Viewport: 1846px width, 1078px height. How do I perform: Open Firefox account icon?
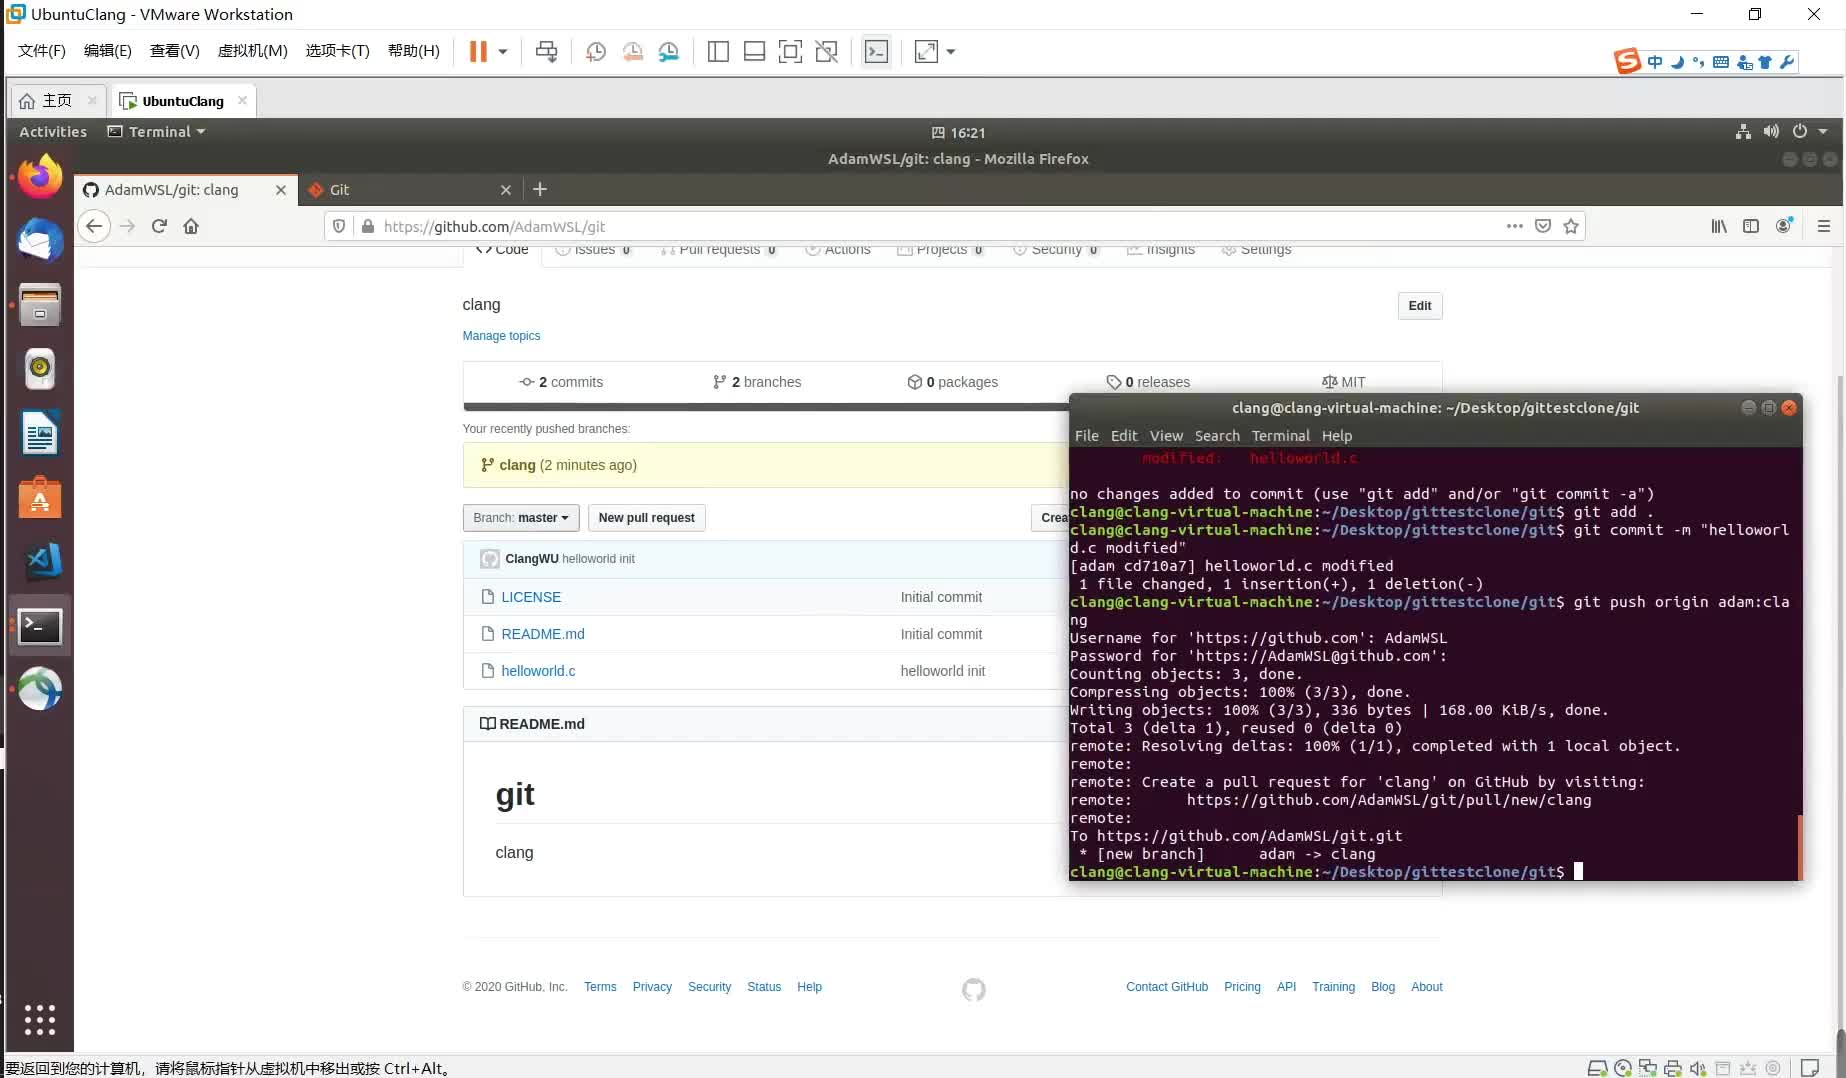tap(1784, 226)
